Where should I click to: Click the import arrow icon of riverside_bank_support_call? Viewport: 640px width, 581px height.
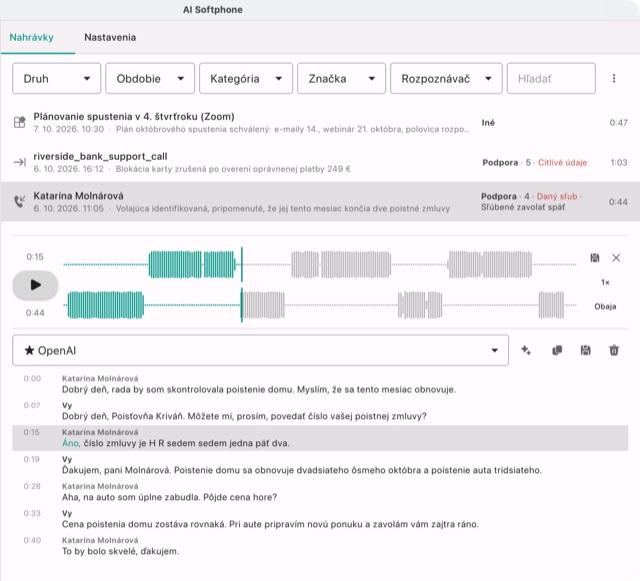click(19, 162)
